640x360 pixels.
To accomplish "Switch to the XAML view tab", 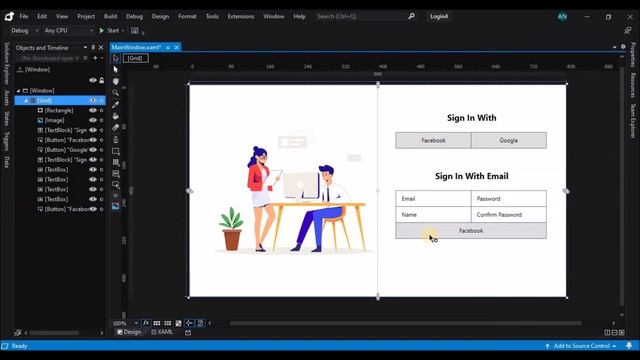I will [x=162, y=332].
